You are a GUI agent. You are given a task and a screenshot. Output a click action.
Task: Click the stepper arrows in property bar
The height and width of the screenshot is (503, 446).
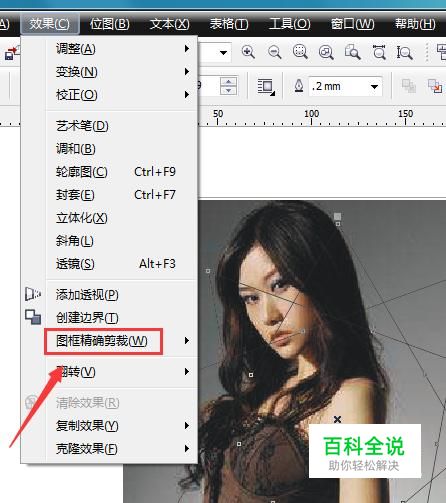[228, 86]
